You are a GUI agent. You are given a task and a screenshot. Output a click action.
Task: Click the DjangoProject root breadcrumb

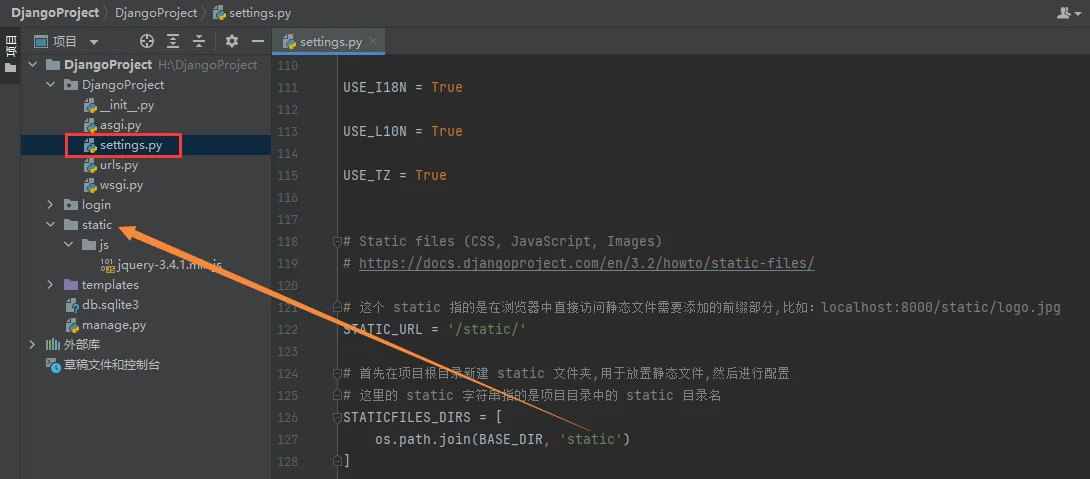(55, 13)
